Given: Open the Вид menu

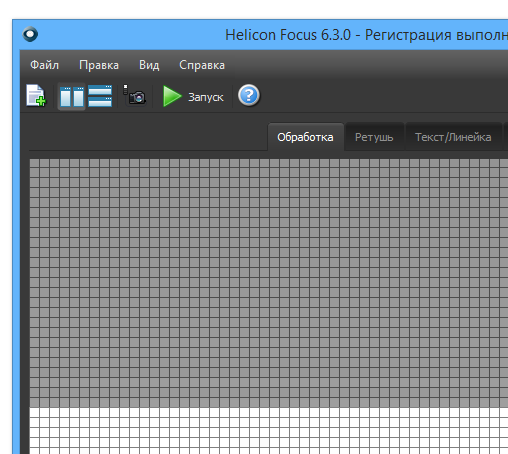Looking at the screenshot, I should click(149, 65).
